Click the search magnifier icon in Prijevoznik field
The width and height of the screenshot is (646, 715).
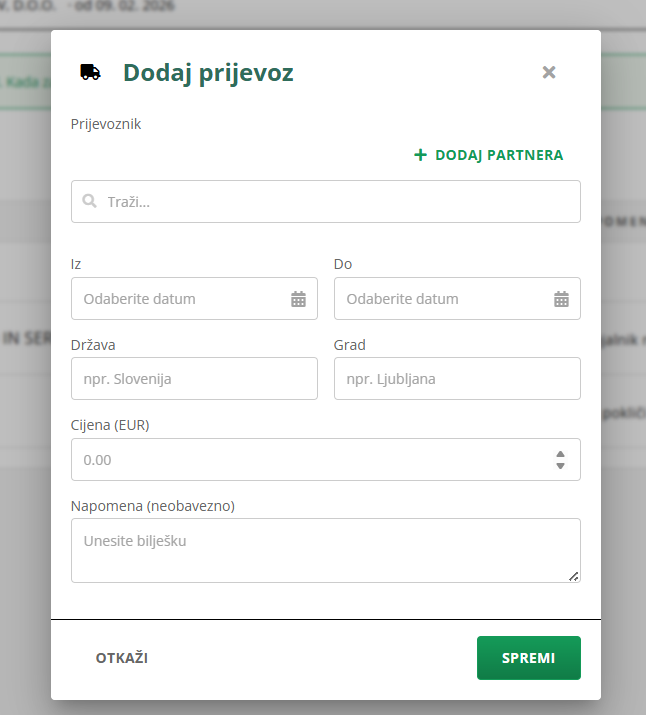(x=89, y=201)
